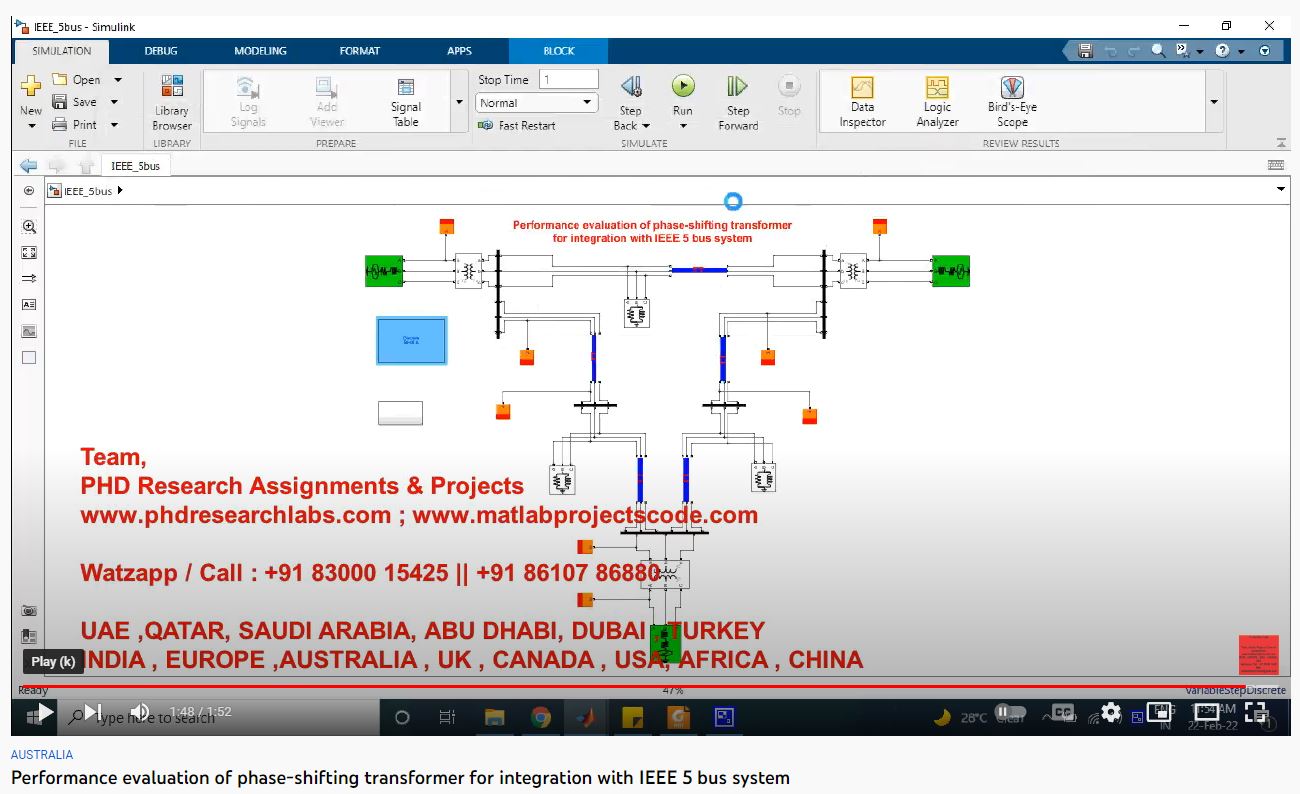
Task: Toggle Fast Restart option
Action: click(x=517, y=126)
